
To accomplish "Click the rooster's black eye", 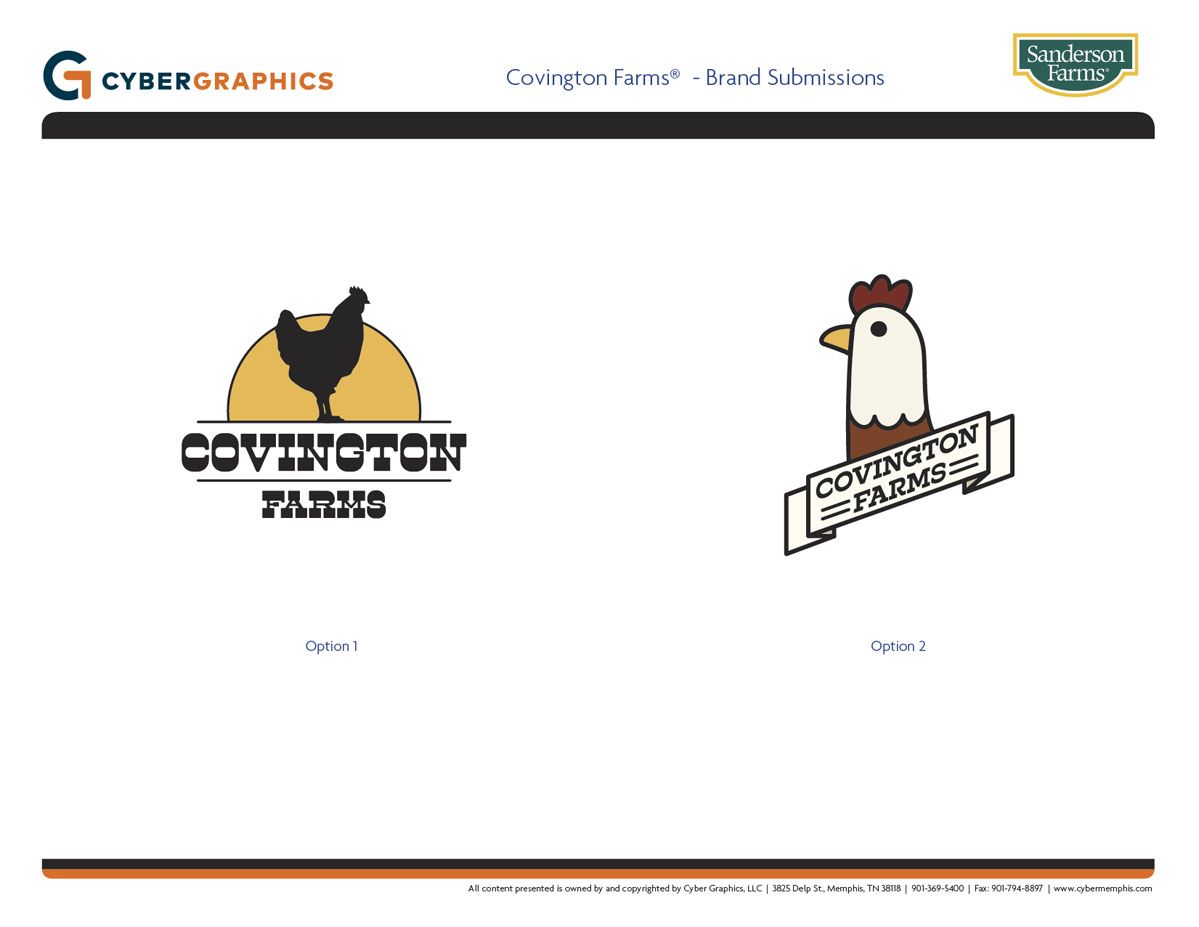I will point(878,328).
